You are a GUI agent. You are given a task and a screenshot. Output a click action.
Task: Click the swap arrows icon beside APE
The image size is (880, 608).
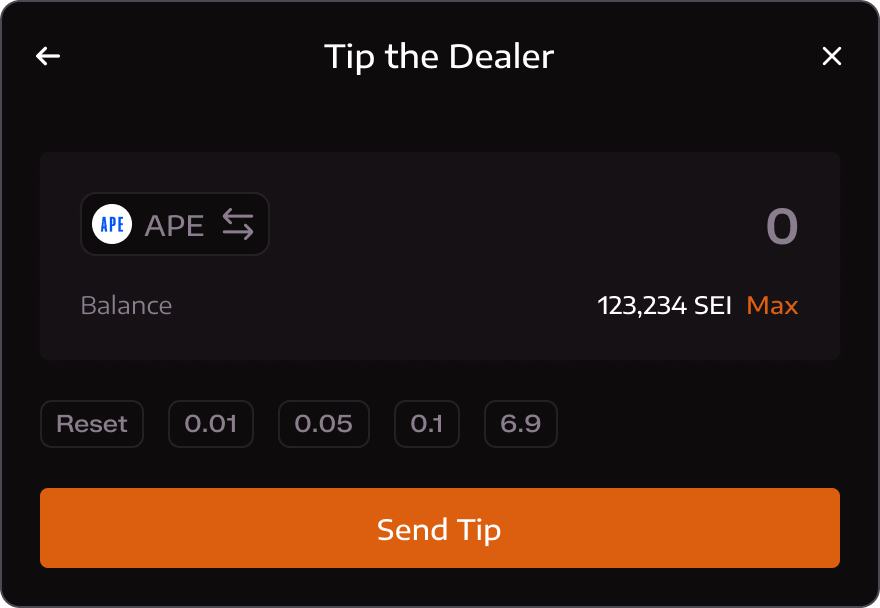pyautogui.click(x=238, y=224)
